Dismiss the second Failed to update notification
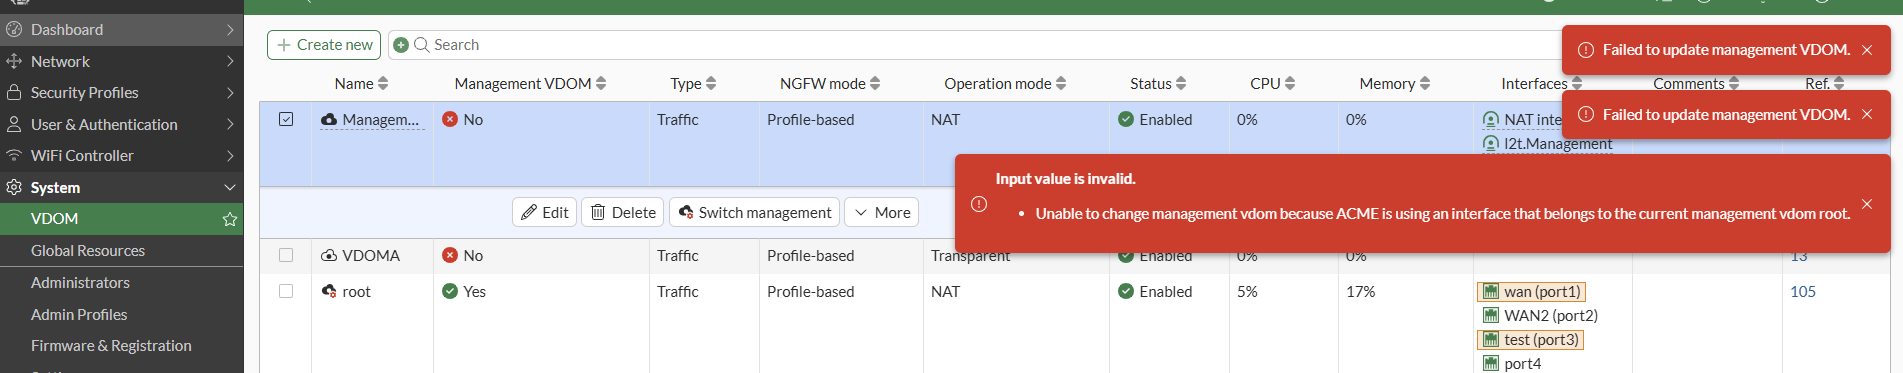 click(1867, 115)
